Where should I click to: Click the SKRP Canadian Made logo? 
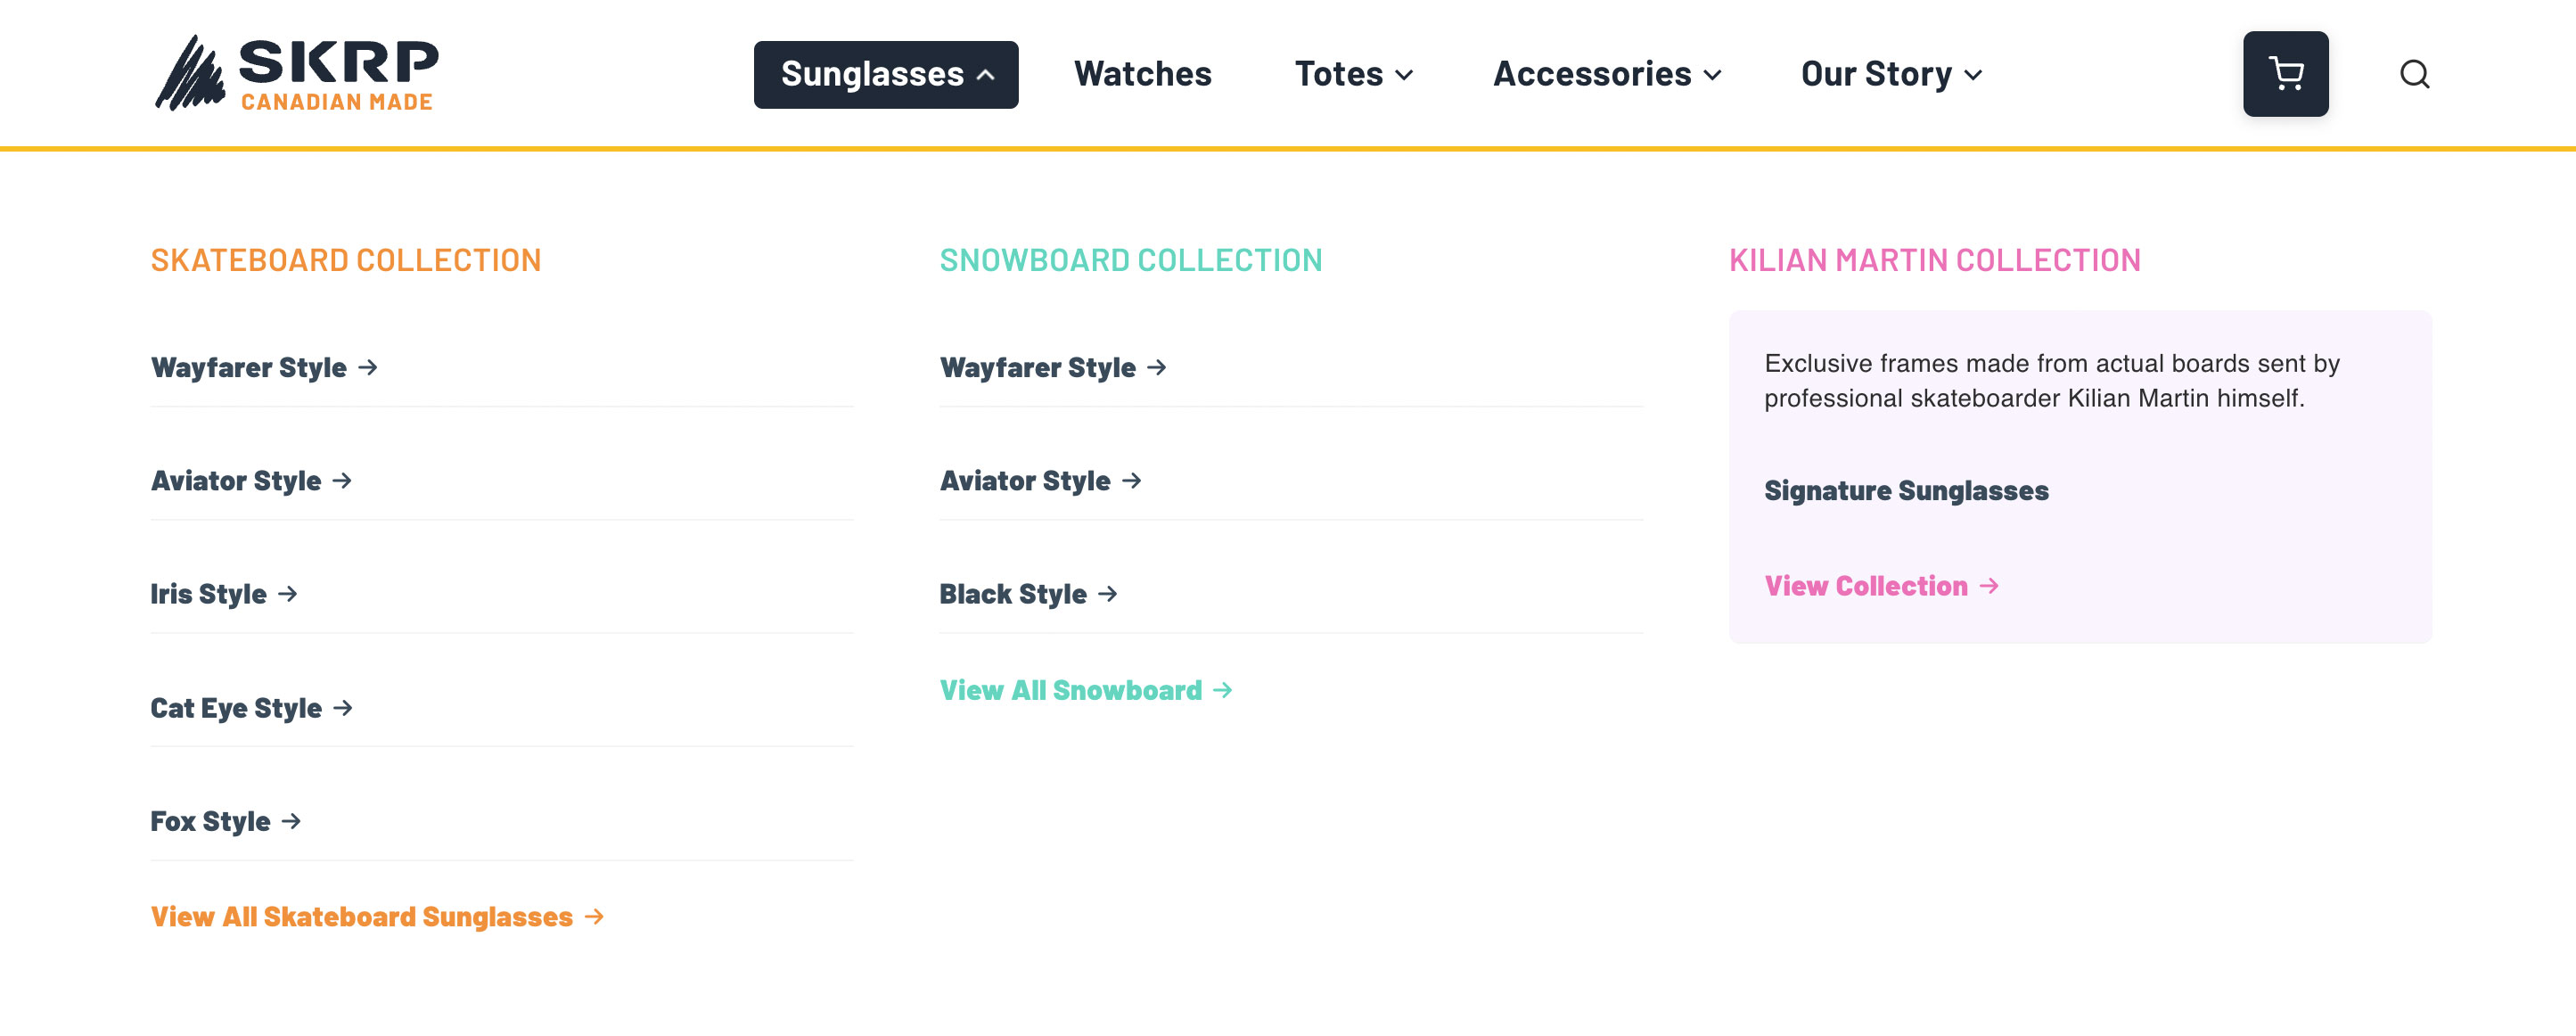coord(297,74)
